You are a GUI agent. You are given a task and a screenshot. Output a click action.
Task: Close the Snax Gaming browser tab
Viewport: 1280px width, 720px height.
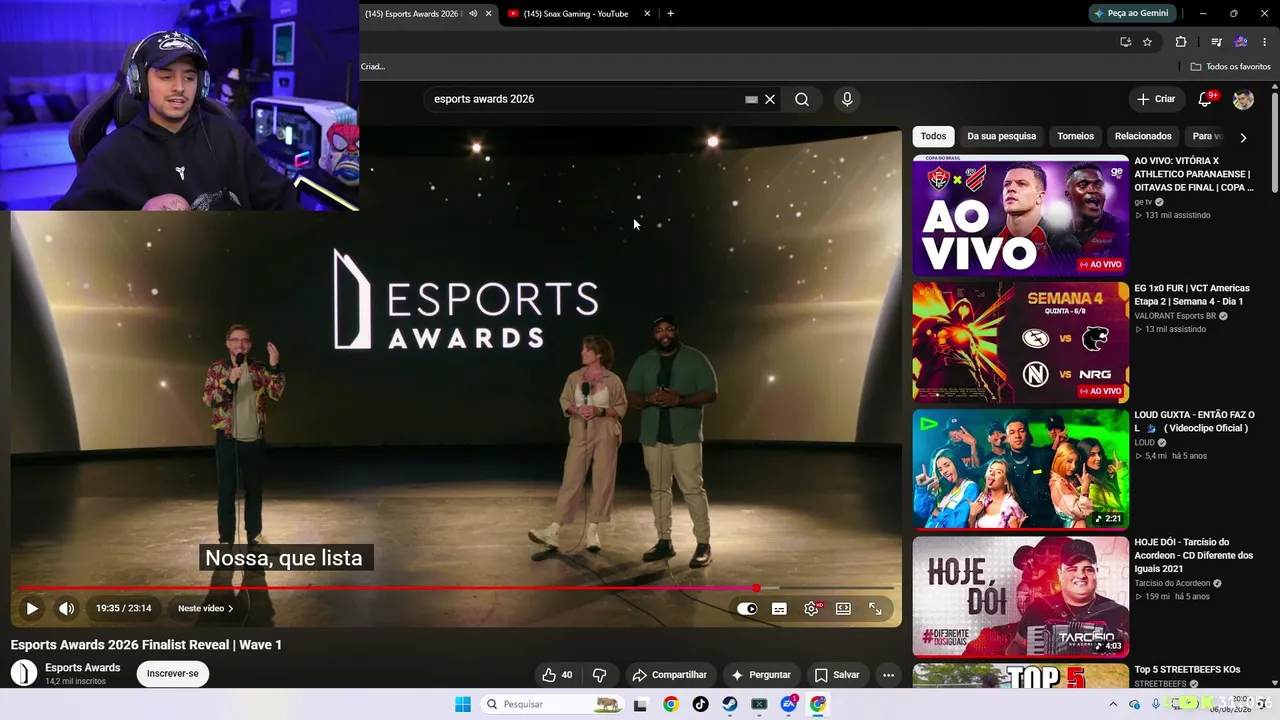point(647,13)
